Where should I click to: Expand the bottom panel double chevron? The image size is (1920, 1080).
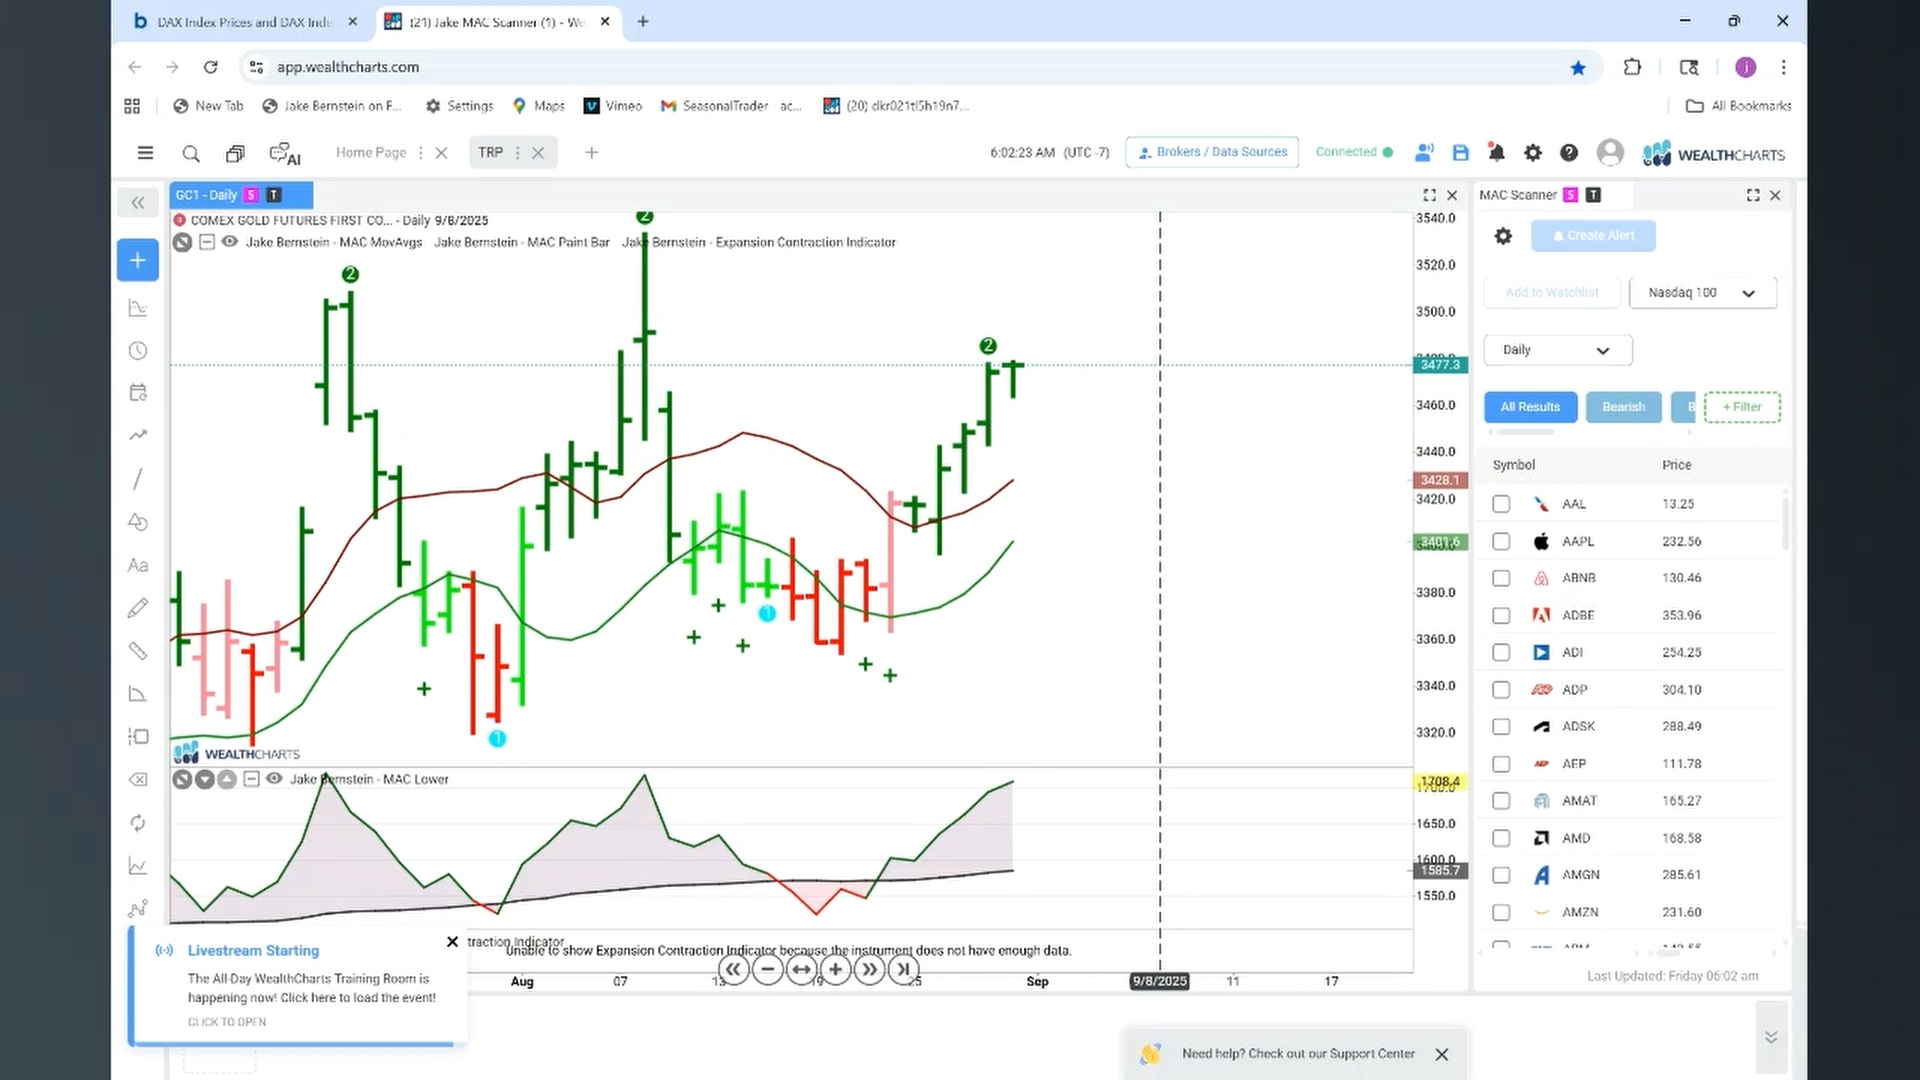pyautogui.click(x=1771, y=1037)
